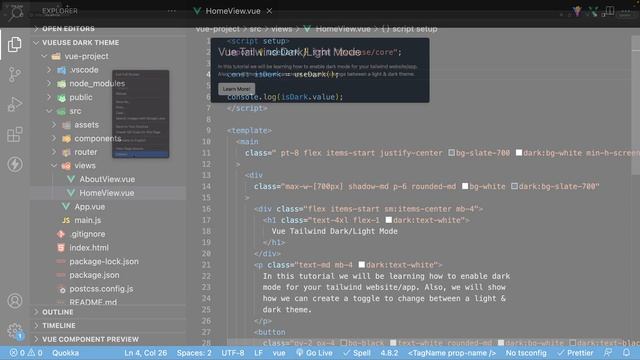Screen dimensions: 640x360
Task: Click the Quokka status bar item
Action: click(65, 353)
